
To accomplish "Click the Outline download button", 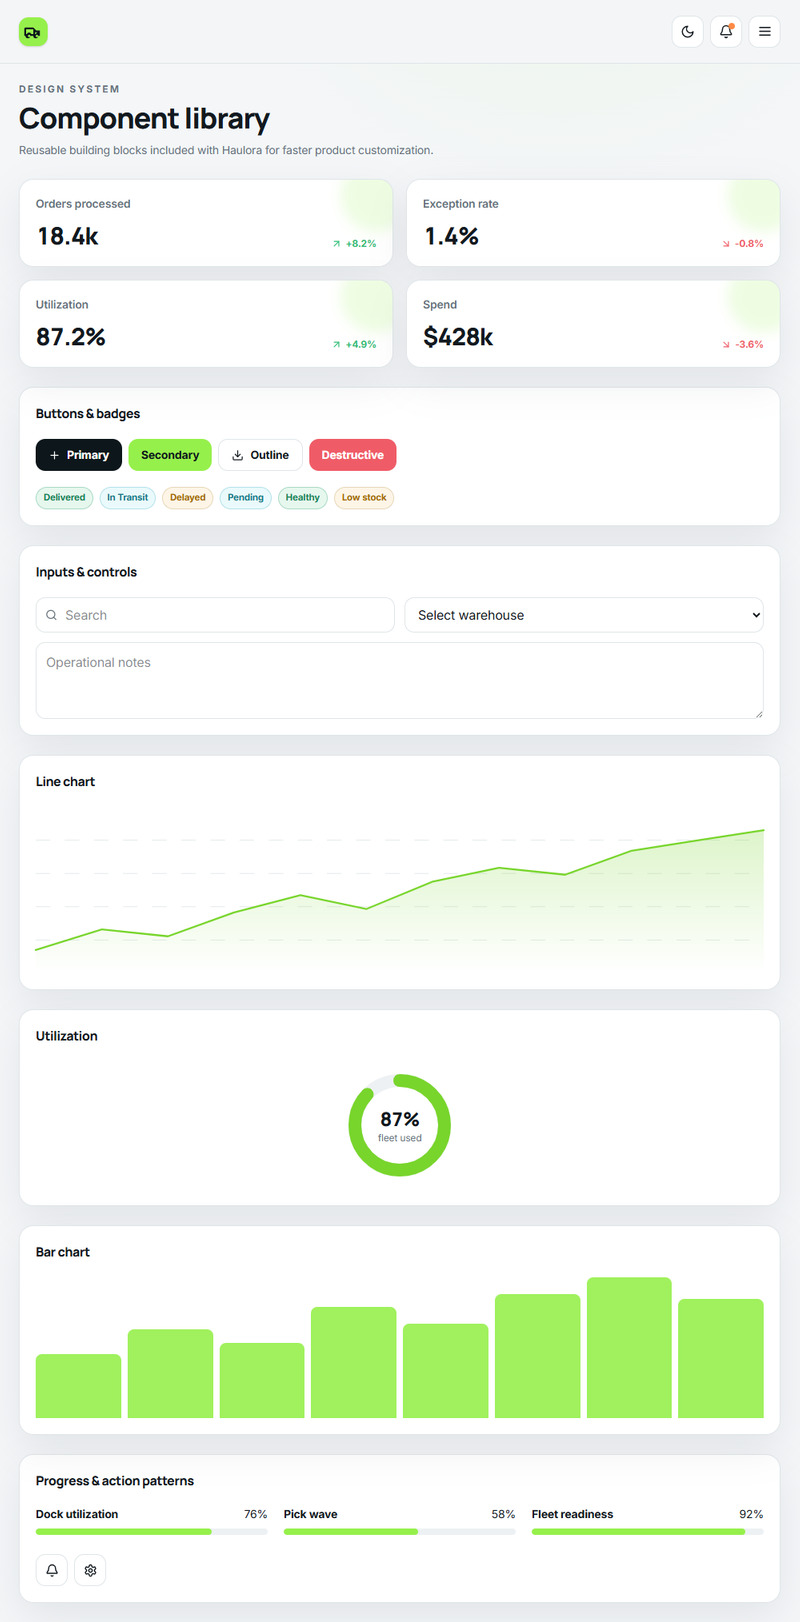I will point(260,455).
